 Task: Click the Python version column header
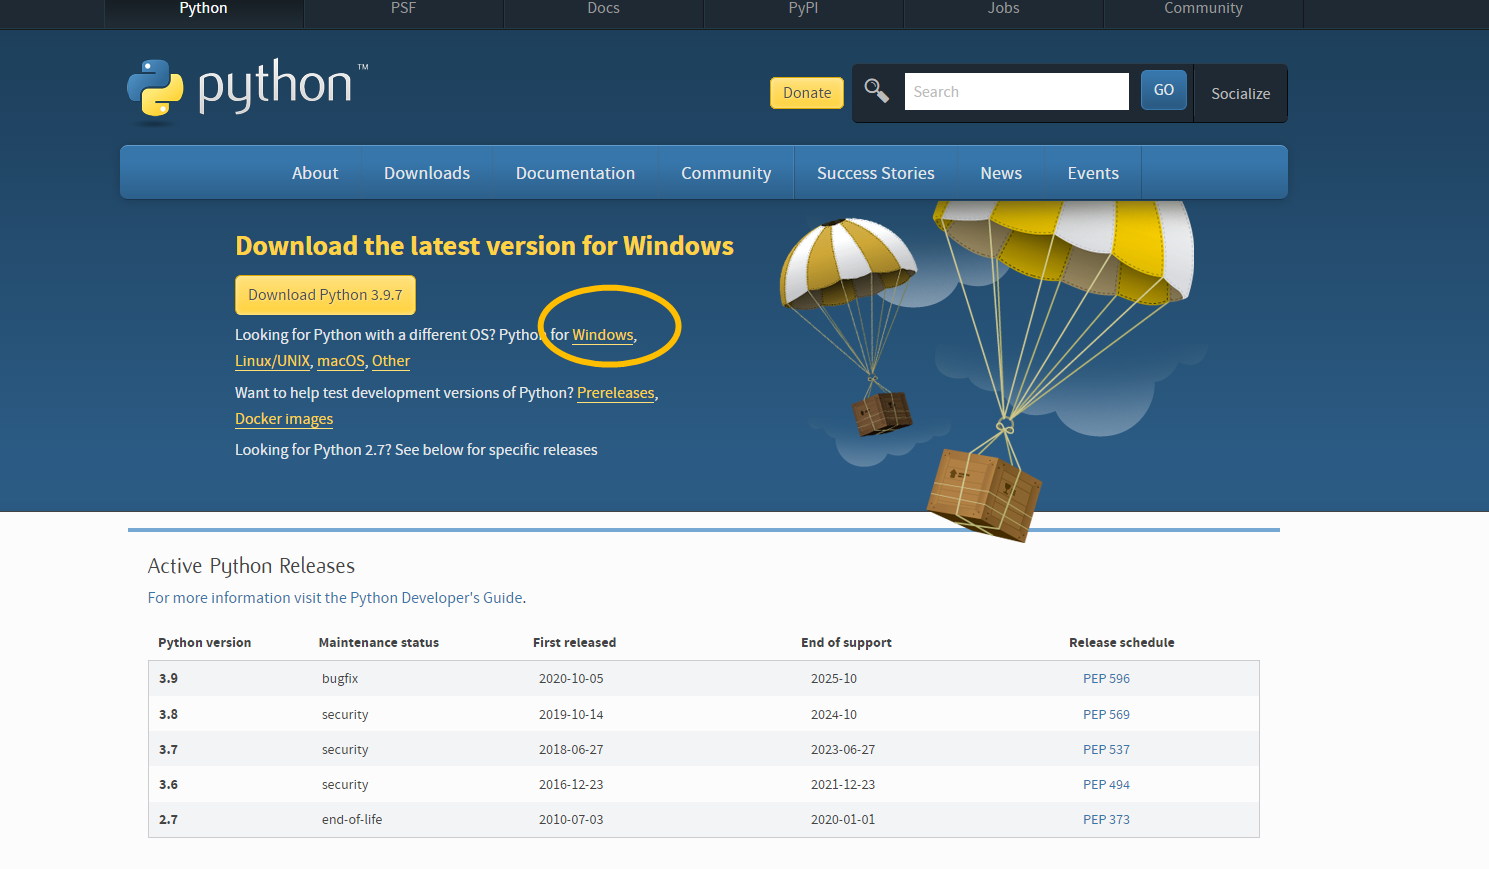click(204, 643)
